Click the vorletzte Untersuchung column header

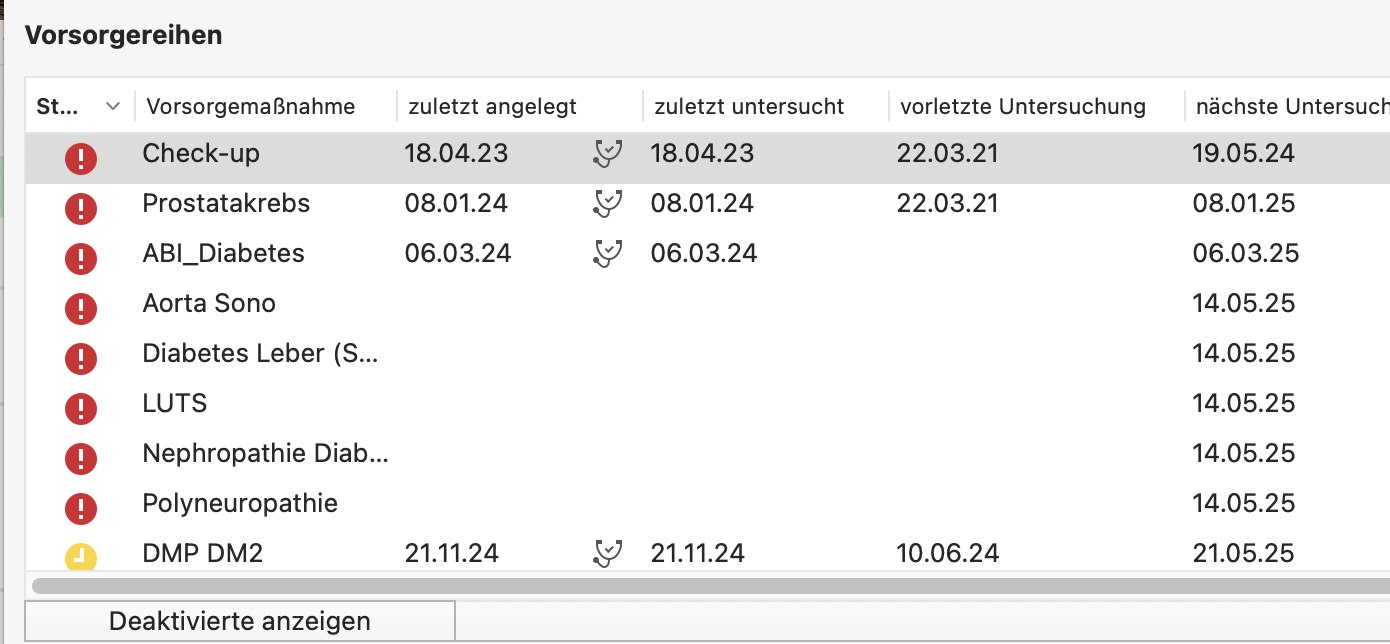pyautogui.click(x=1022, y=106)
